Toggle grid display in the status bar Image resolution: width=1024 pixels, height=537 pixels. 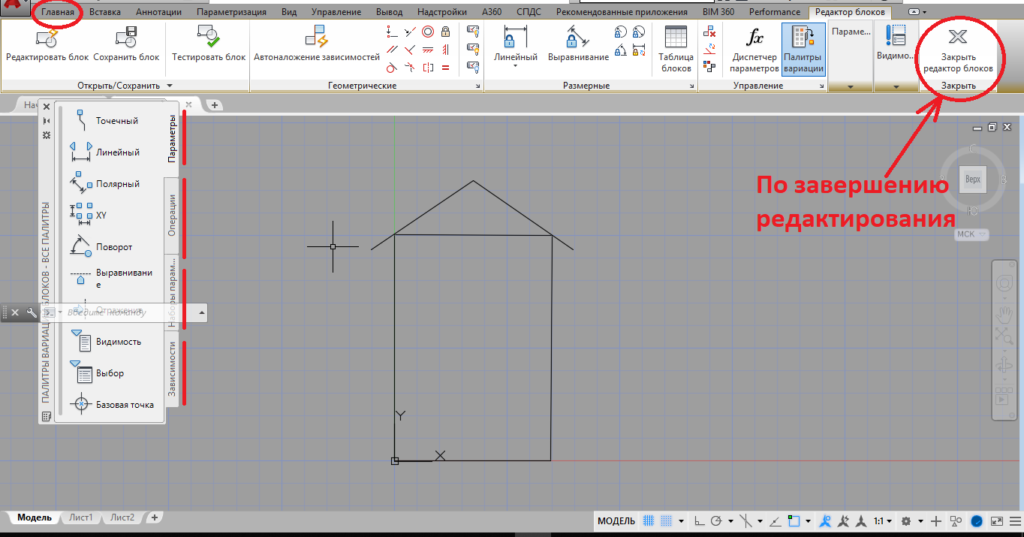click(x=649, y=521)
